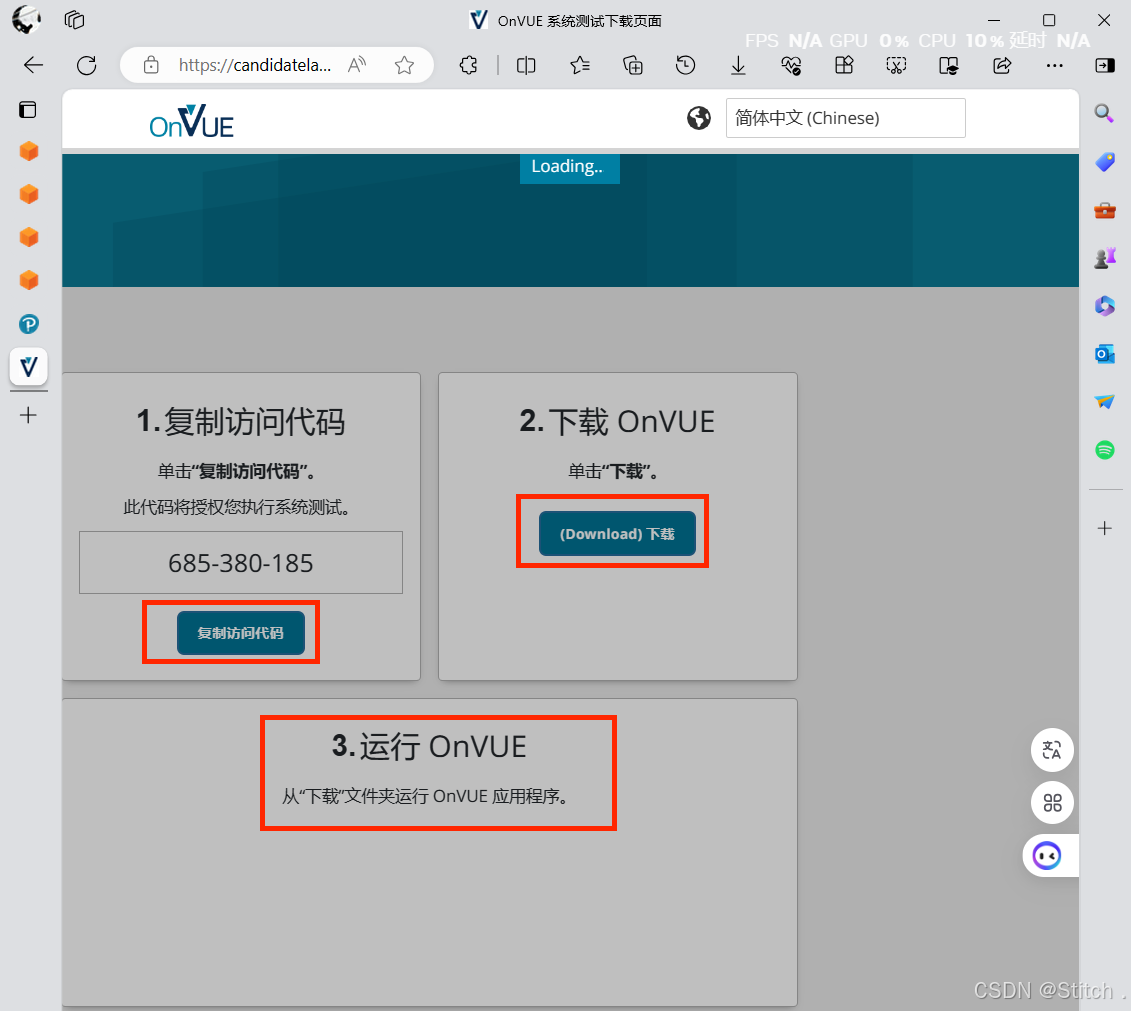Click the heading 2.下载 OnVUE
The image size is (1131, 1011).
coord(617,421)
